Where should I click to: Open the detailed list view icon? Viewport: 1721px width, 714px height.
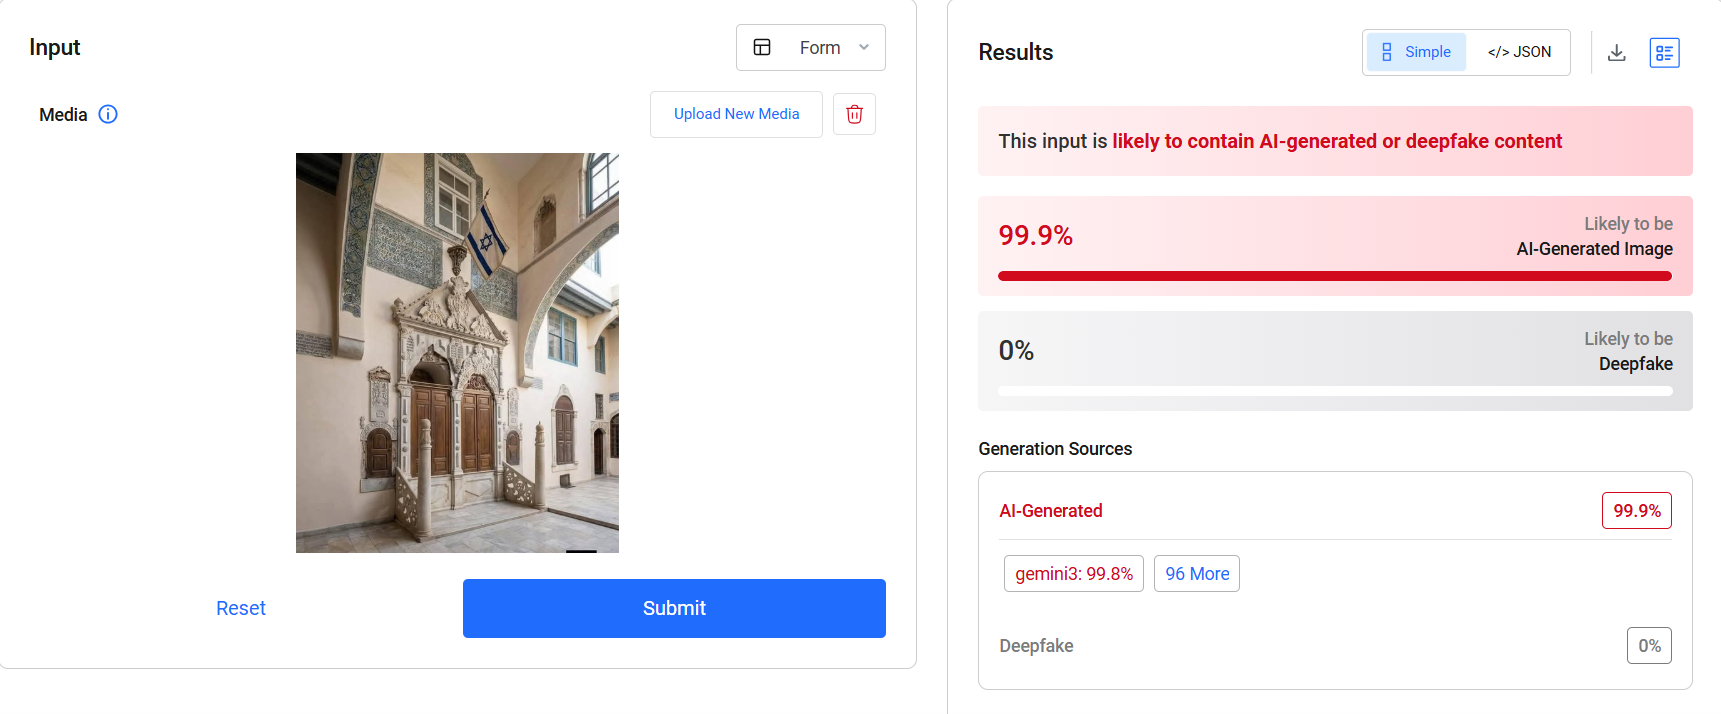click(1664, 53)
